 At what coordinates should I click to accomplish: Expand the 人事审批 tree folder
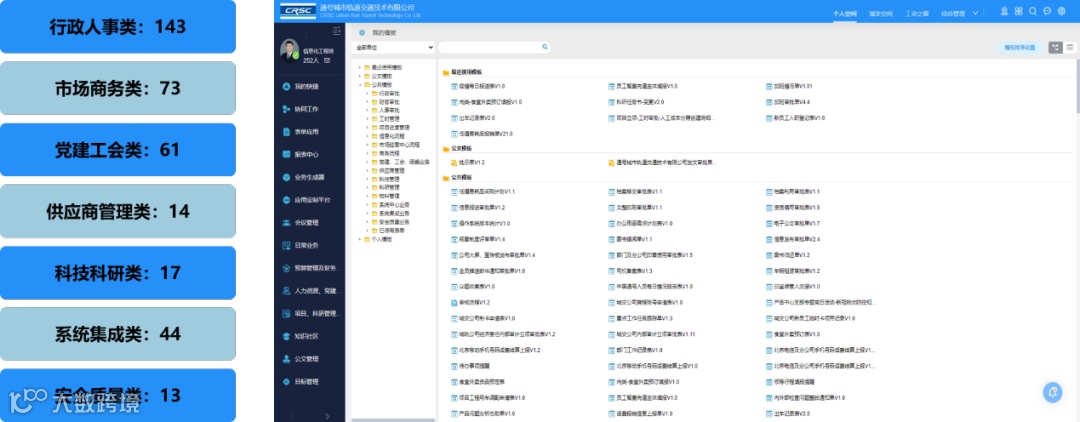click(x=368, y=110)
